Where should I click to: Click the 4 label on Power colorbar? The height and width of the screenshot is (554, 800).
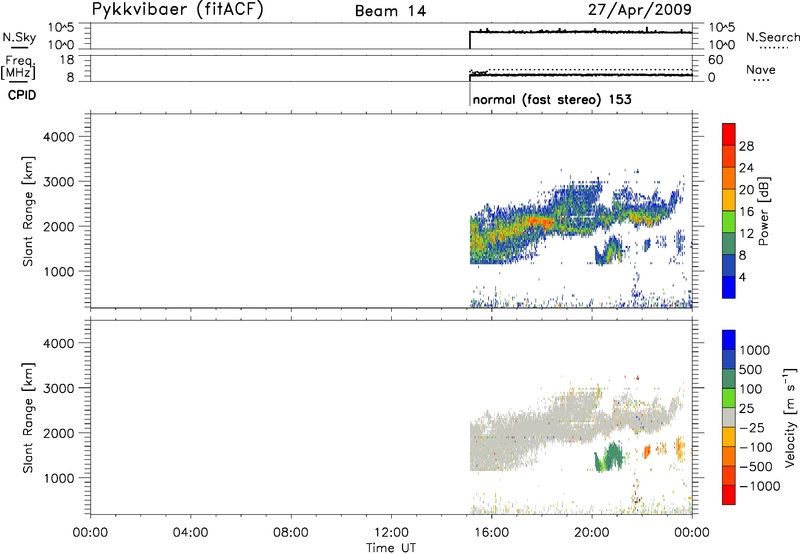pos(742,277)
